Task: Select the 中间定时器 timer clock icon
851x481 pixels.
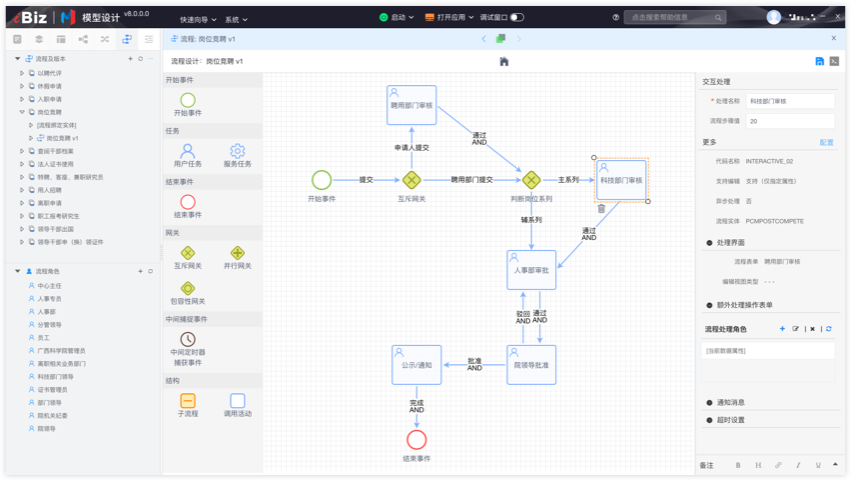Action: coord(188,339)
